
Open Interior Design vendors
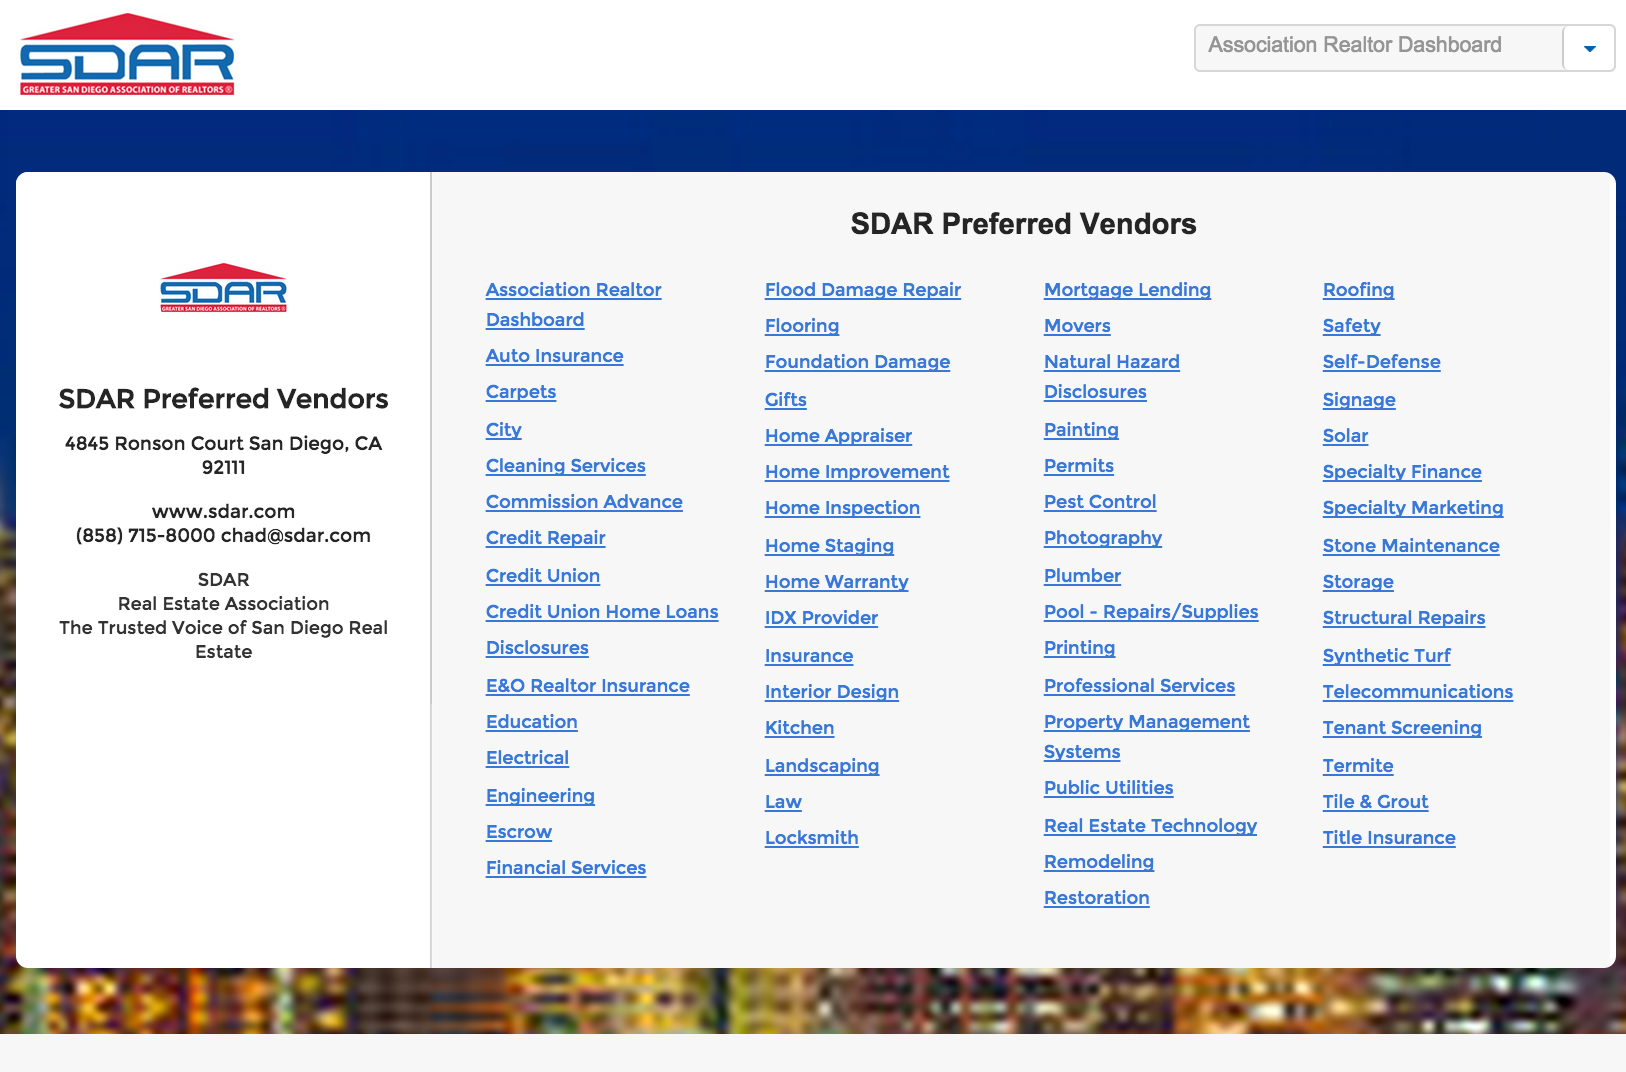point(831,692)
